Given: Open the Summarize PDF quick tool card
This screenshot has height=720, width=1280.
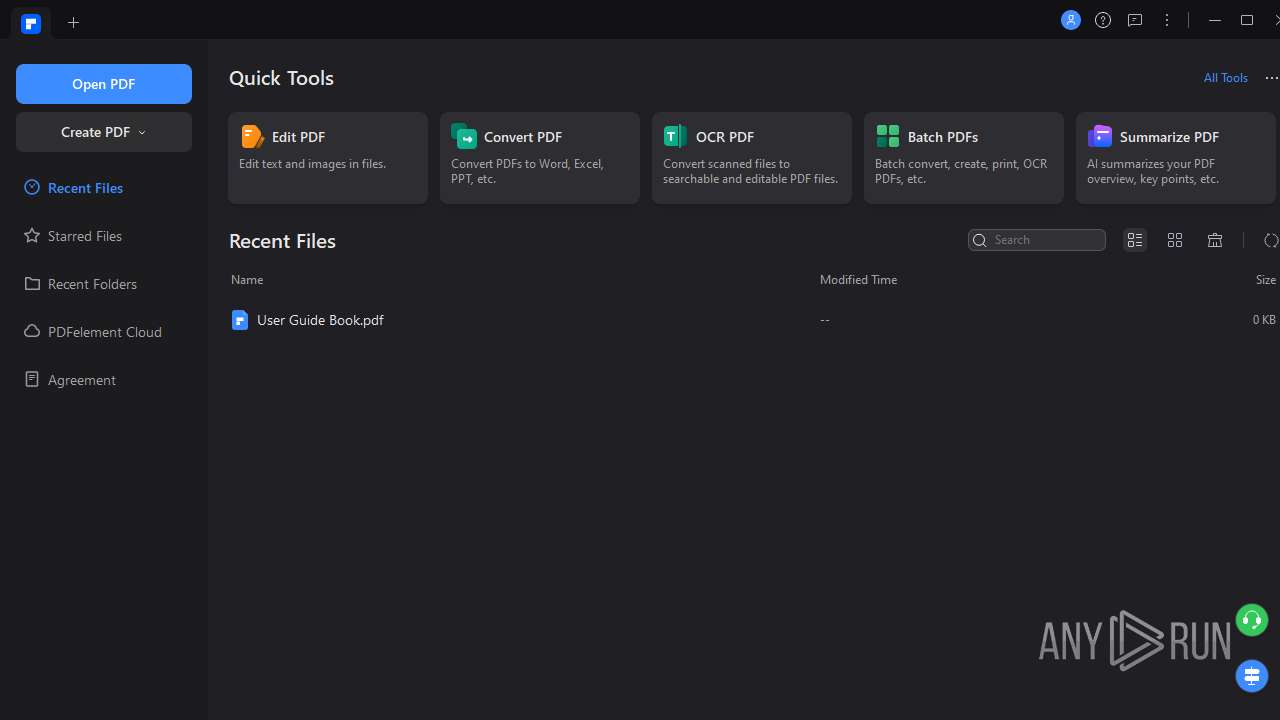Looking at the screenshot, I should [x=1176, y=158].
